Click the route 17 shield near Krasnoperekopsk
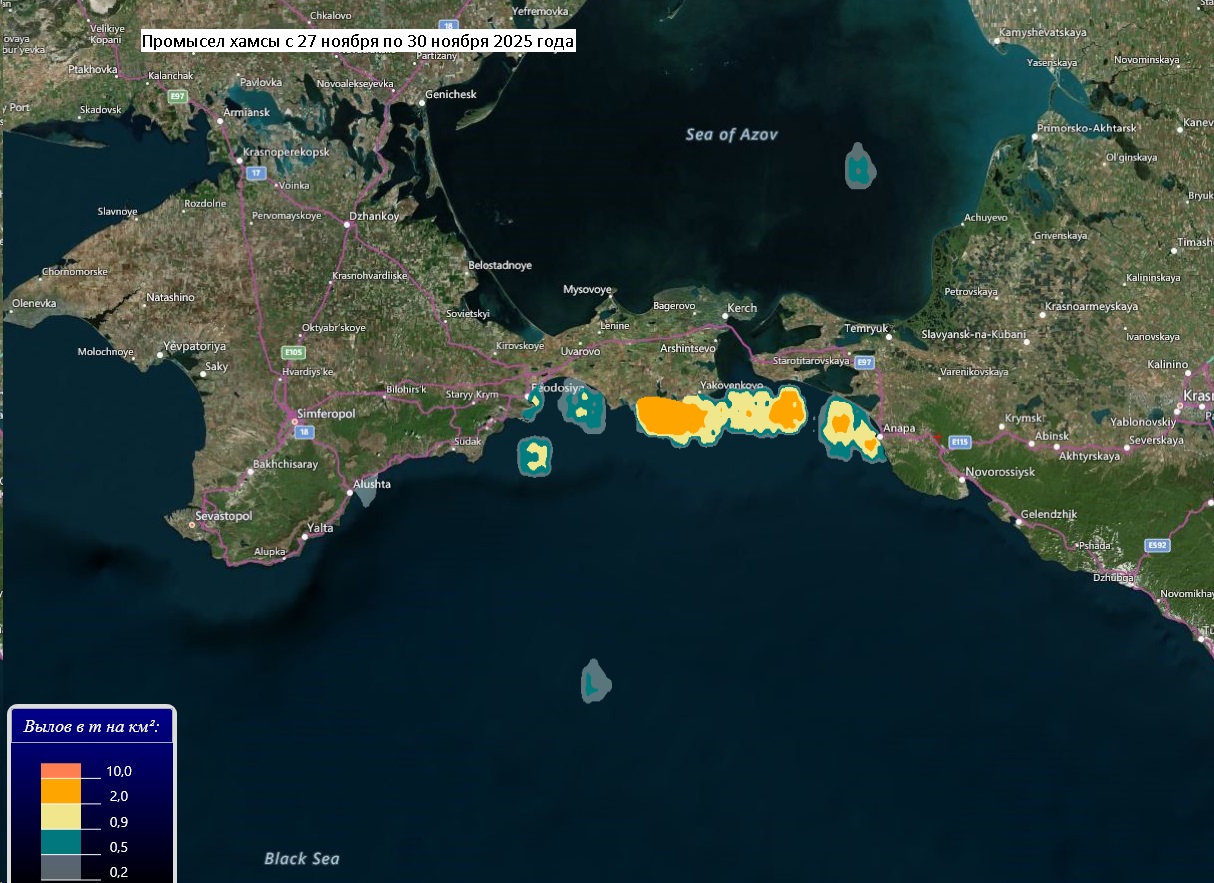The height and width of the screenshot is (883, 1214). click(x=257, y=173)
